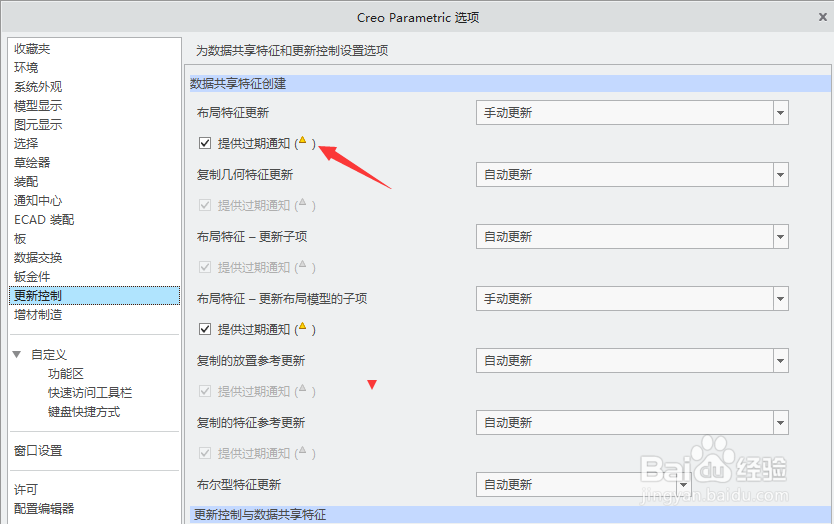Uncheck 提供过期通知 under 布局特征更新

pos(205,143)
